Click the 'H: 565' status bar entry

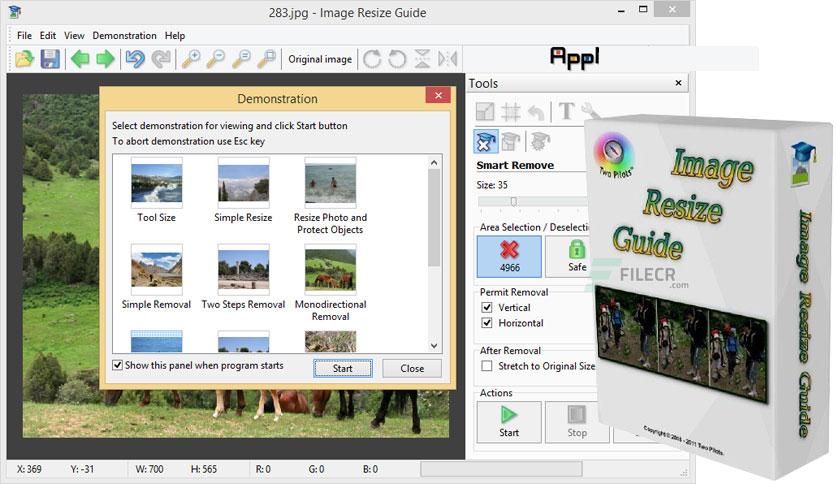[x=204, y=469]
